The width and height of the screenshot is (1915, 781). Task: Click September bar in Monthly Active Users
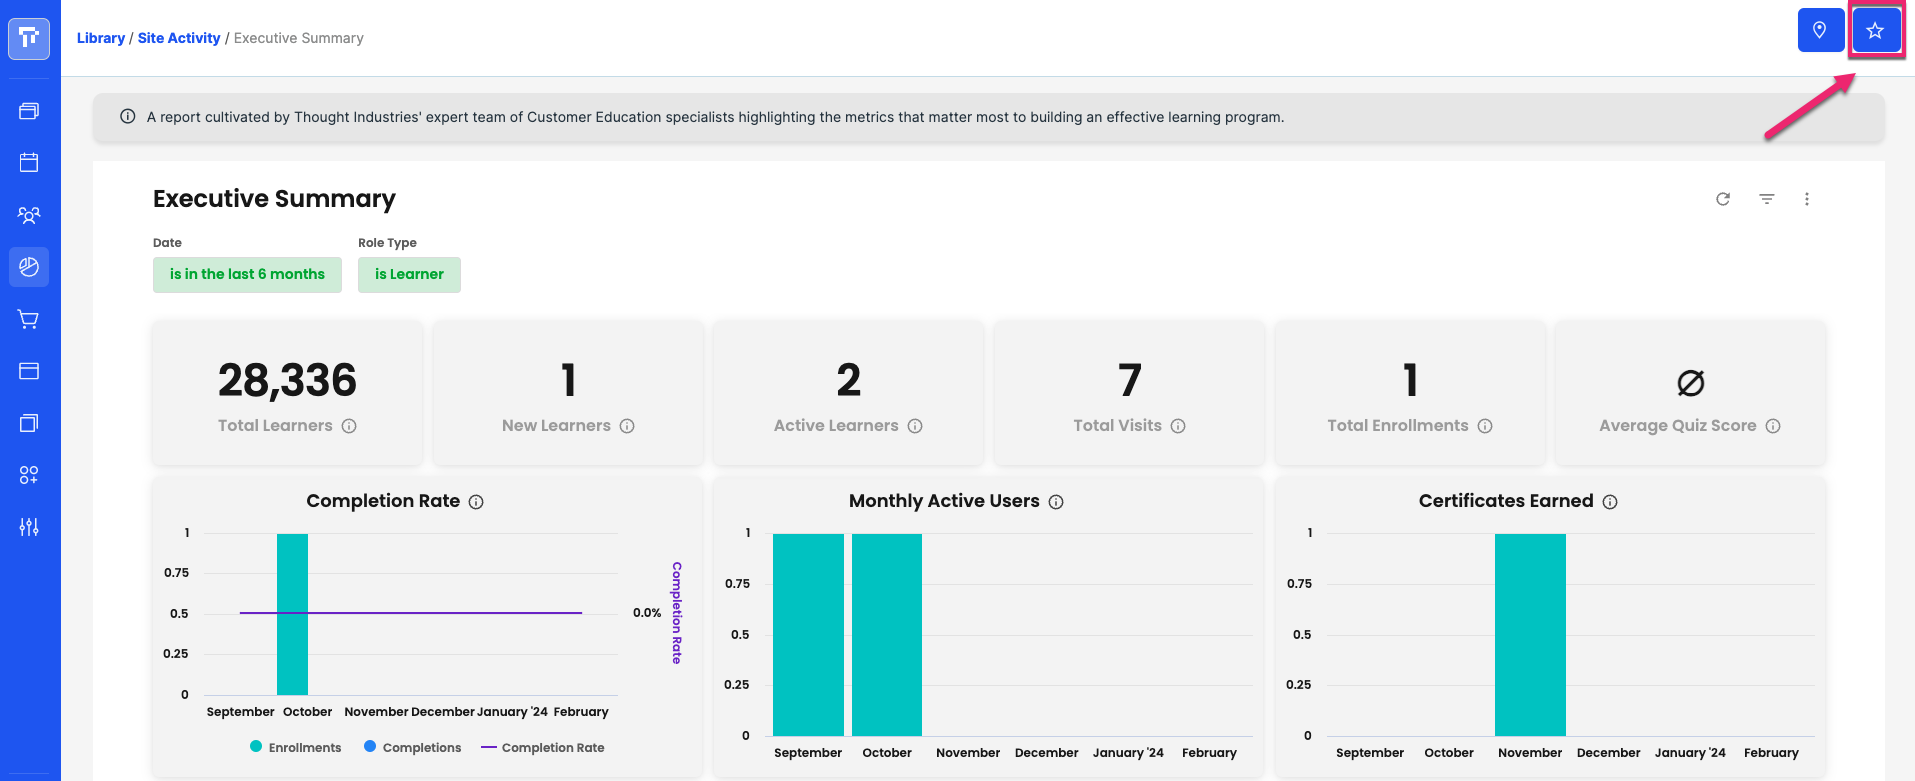[808, 635]
